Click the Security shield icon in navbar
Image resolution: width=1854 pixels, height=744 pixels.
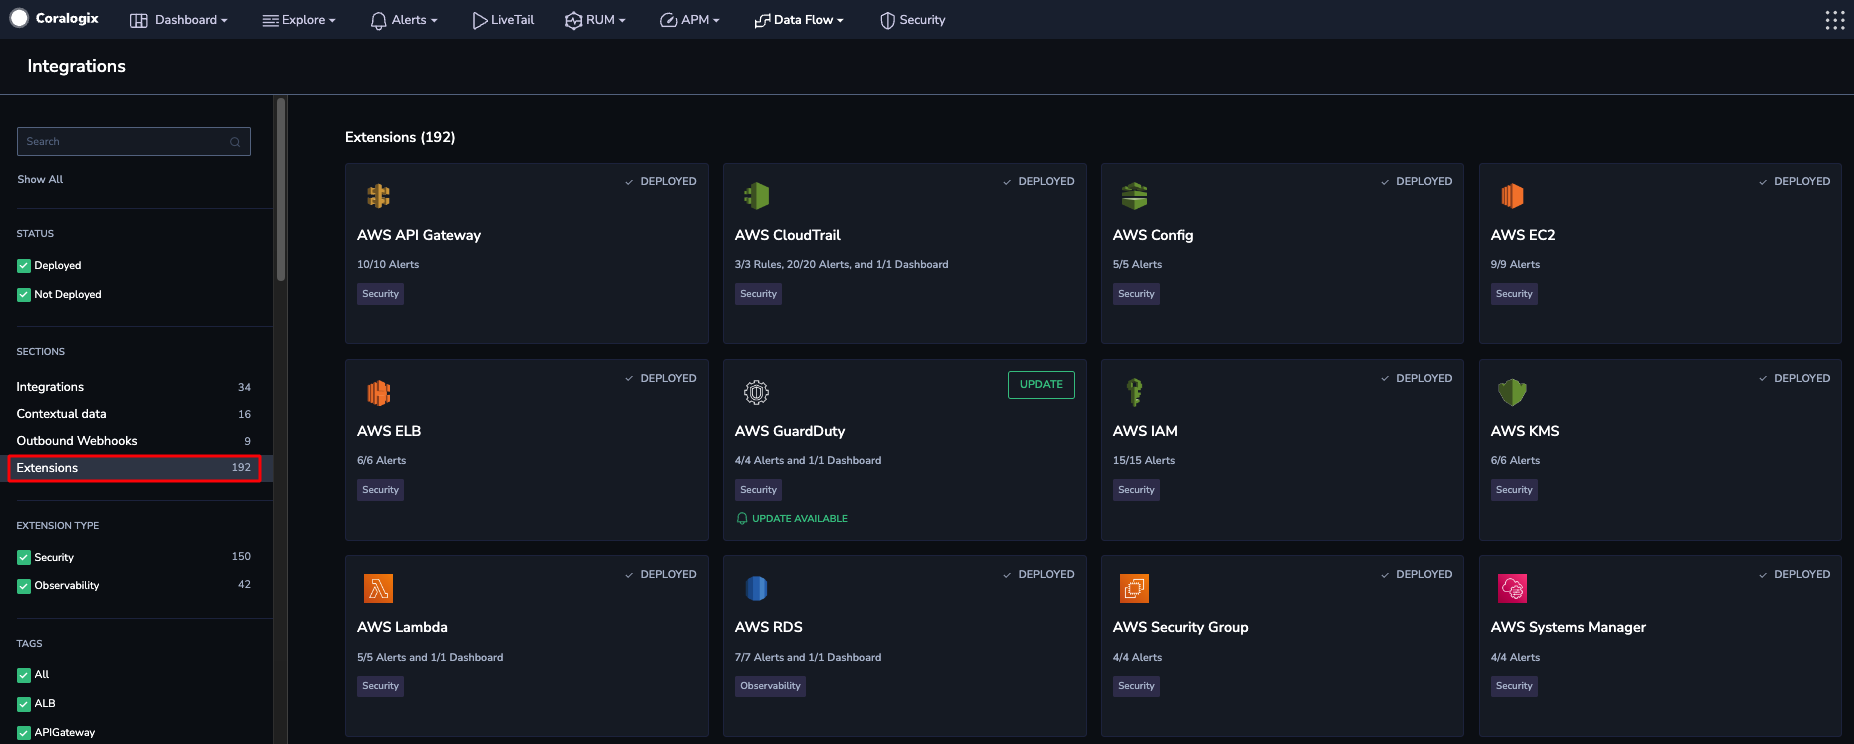click(887, 20)
